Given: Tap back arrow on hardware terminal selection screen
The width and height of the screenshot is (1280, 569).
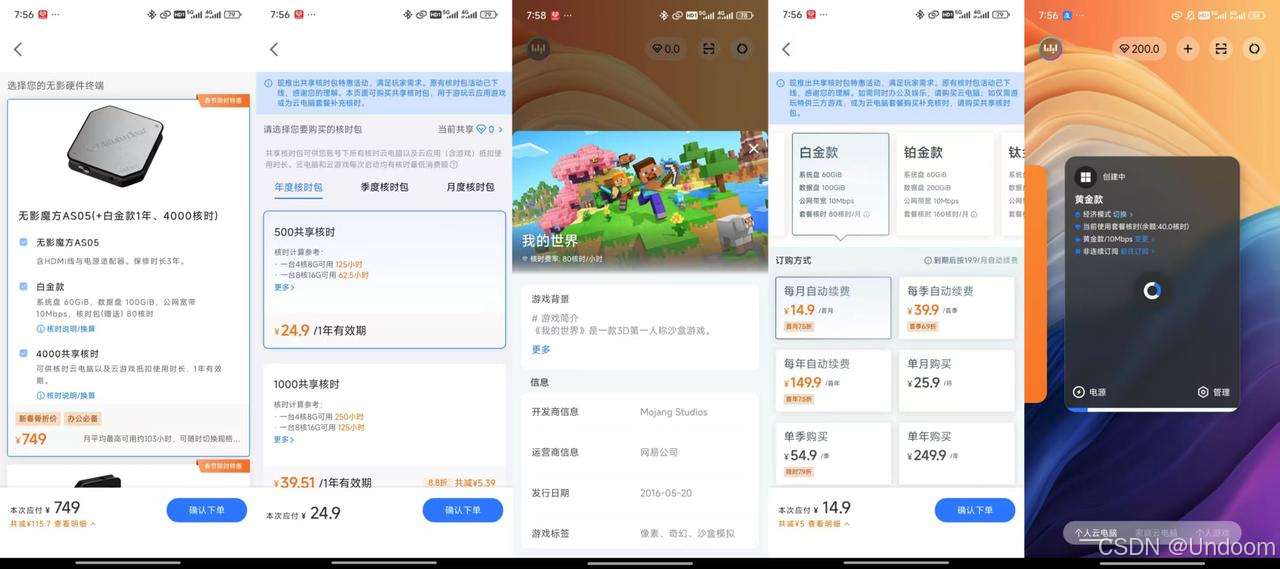Looking at the screenshot, I should point(17,49).
